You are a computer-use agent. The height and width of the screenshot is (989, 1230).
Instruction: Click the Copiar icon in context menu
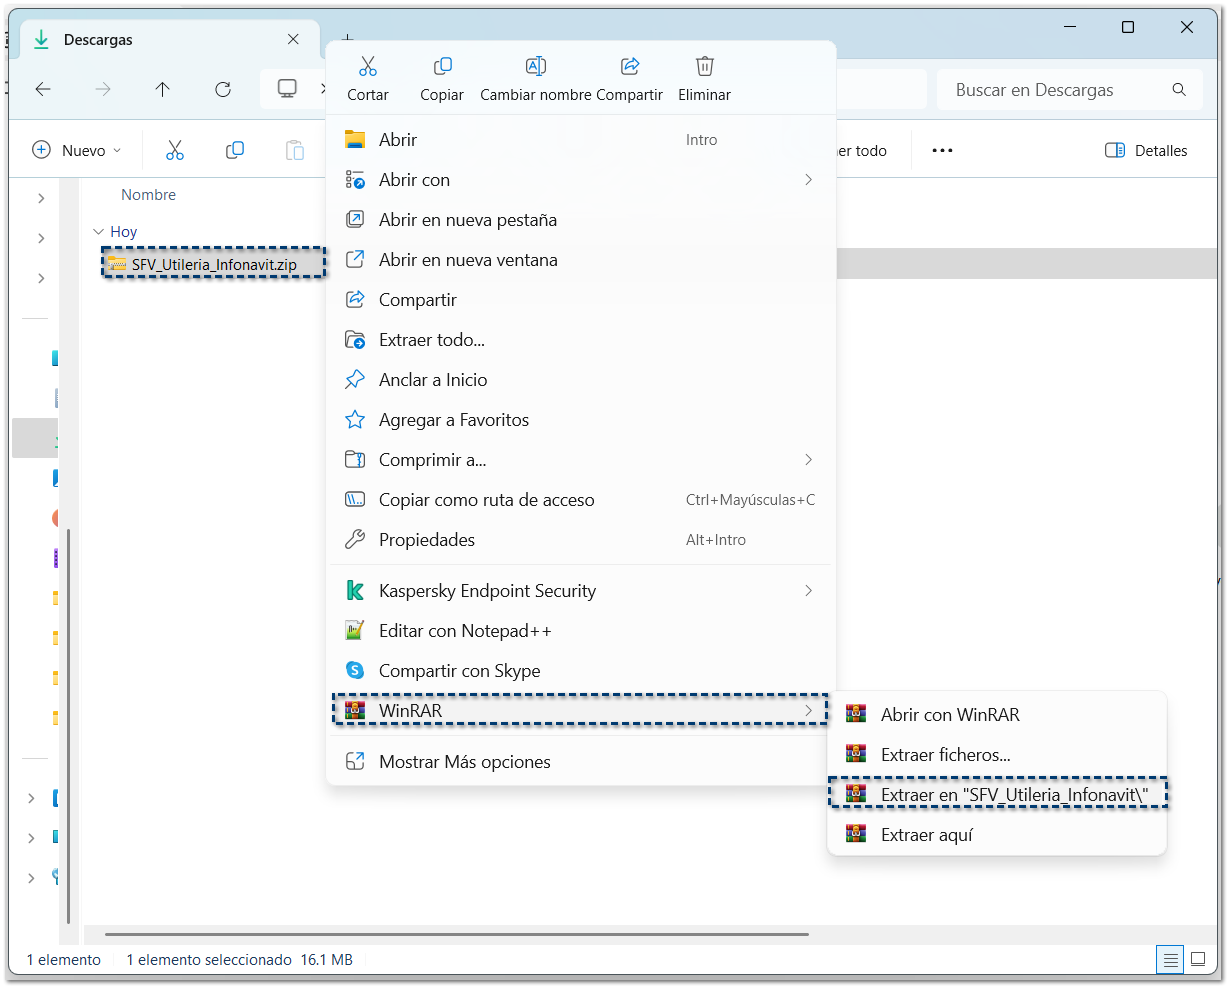coord(442,67)
